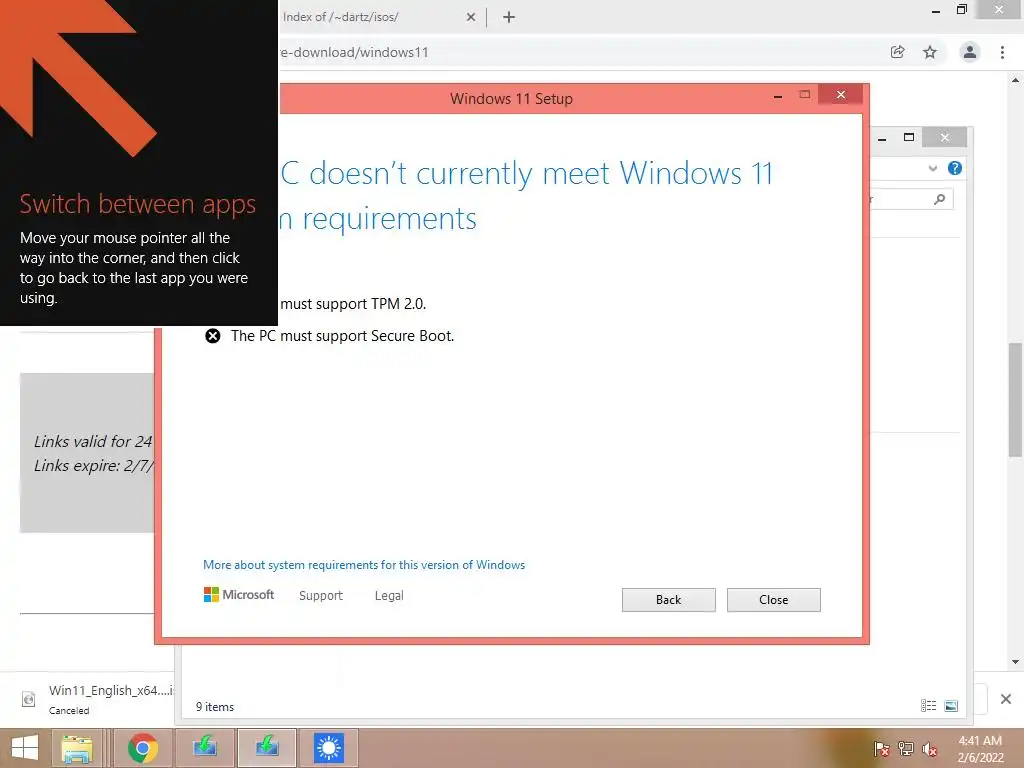Viewport: 1024px width, 768px height.
Task: Click the Close button in Windows 11 Setup
Action: (x=774, y=600)
